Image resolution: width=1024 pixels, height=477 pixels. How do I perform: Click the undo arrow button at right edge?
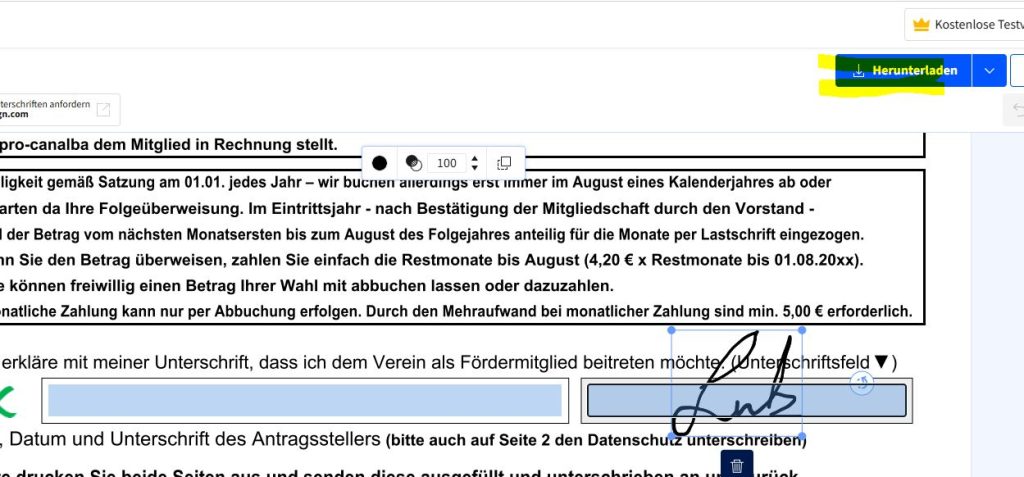pos(1017,109)
